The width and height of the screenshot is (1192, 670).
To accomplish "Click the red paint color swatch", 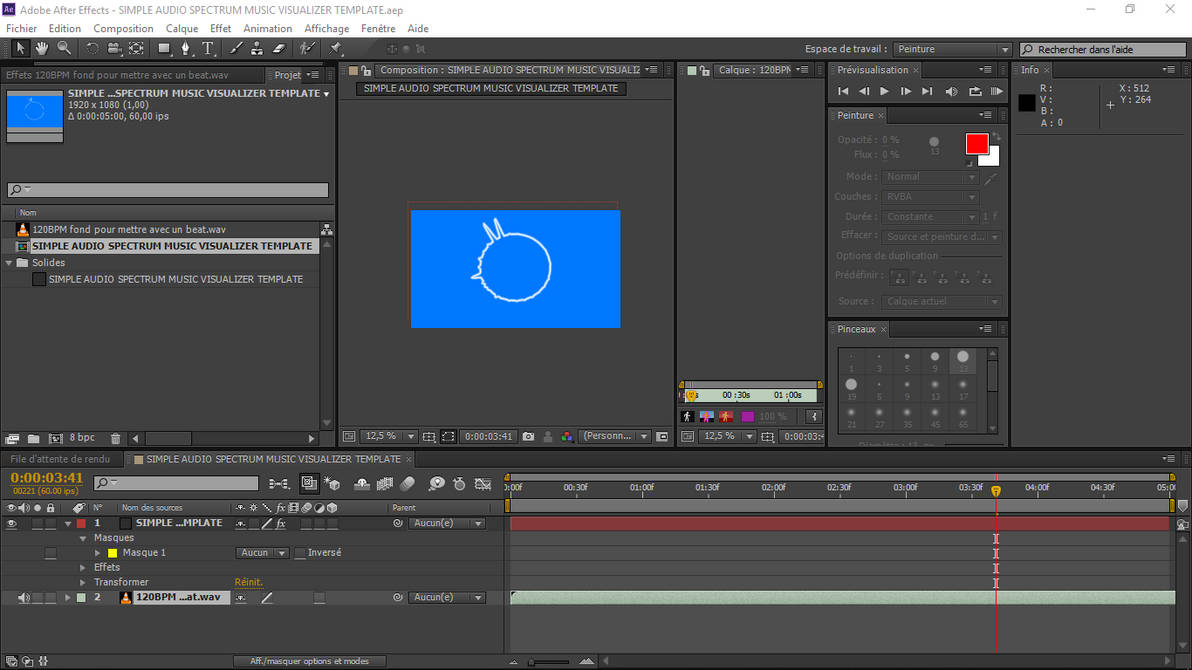I will pos(975,142).
